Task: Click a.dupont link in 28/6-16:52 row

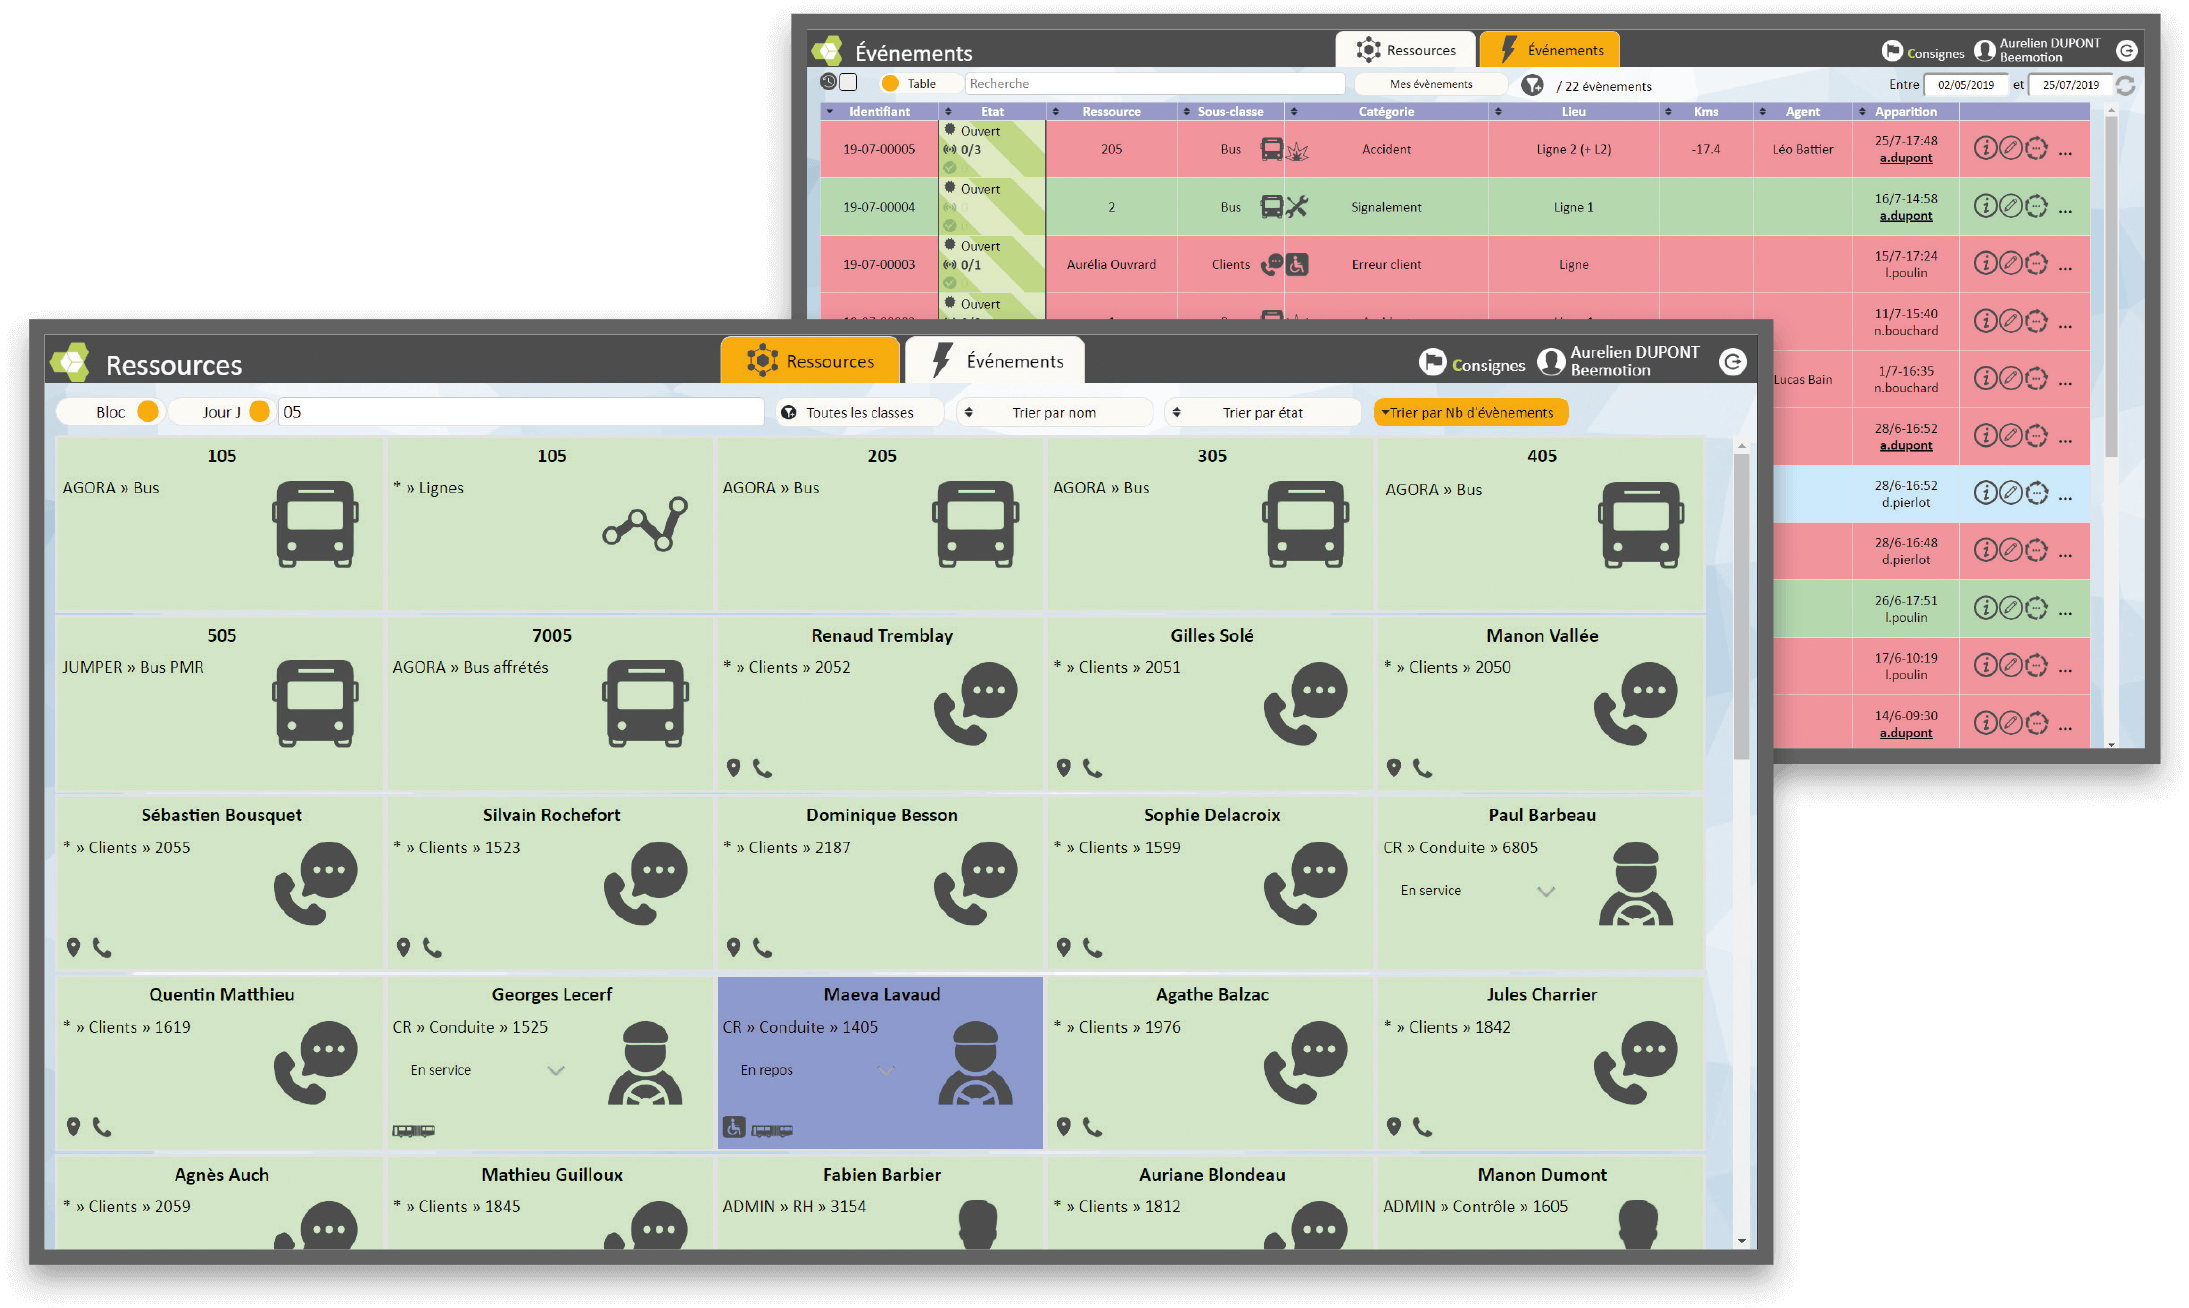Action: pyautogui.click(x=1905, y=446)
